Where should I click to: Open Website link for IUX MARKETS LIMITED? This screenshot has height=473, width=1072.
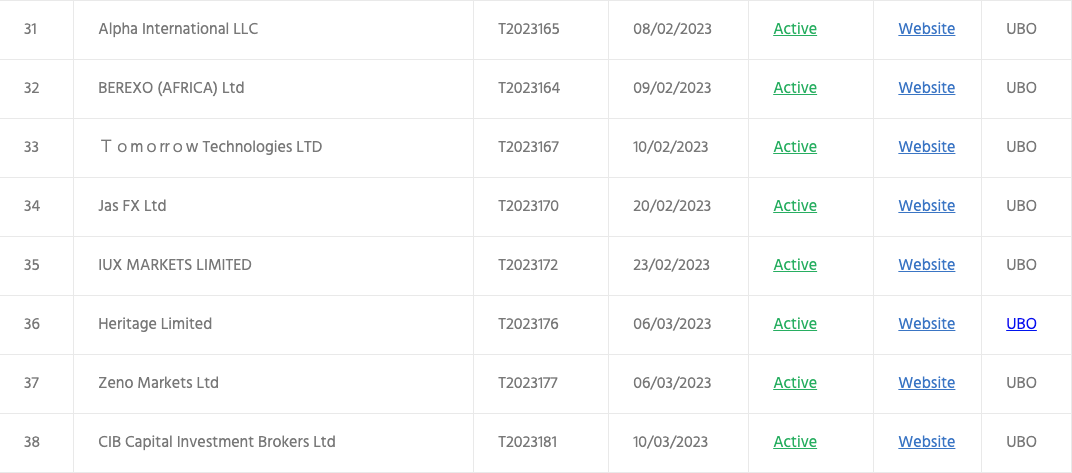[x=926, y=265]
